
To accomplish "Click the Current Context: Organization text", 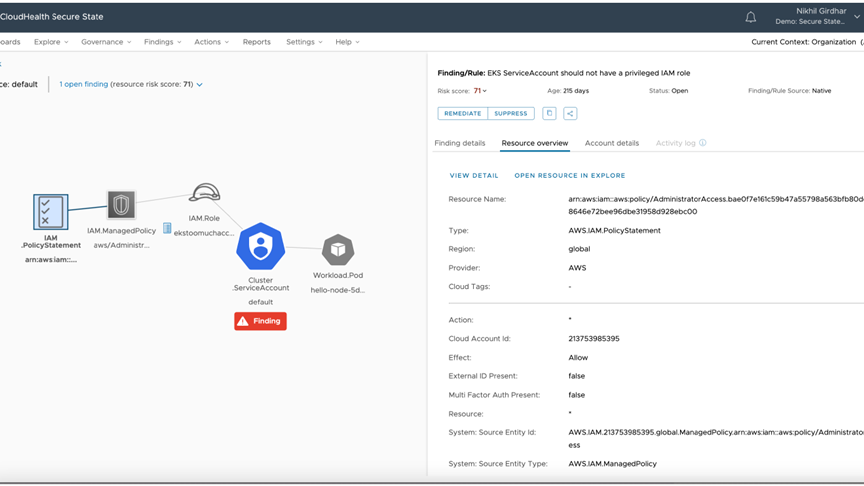I will point(806,42).
